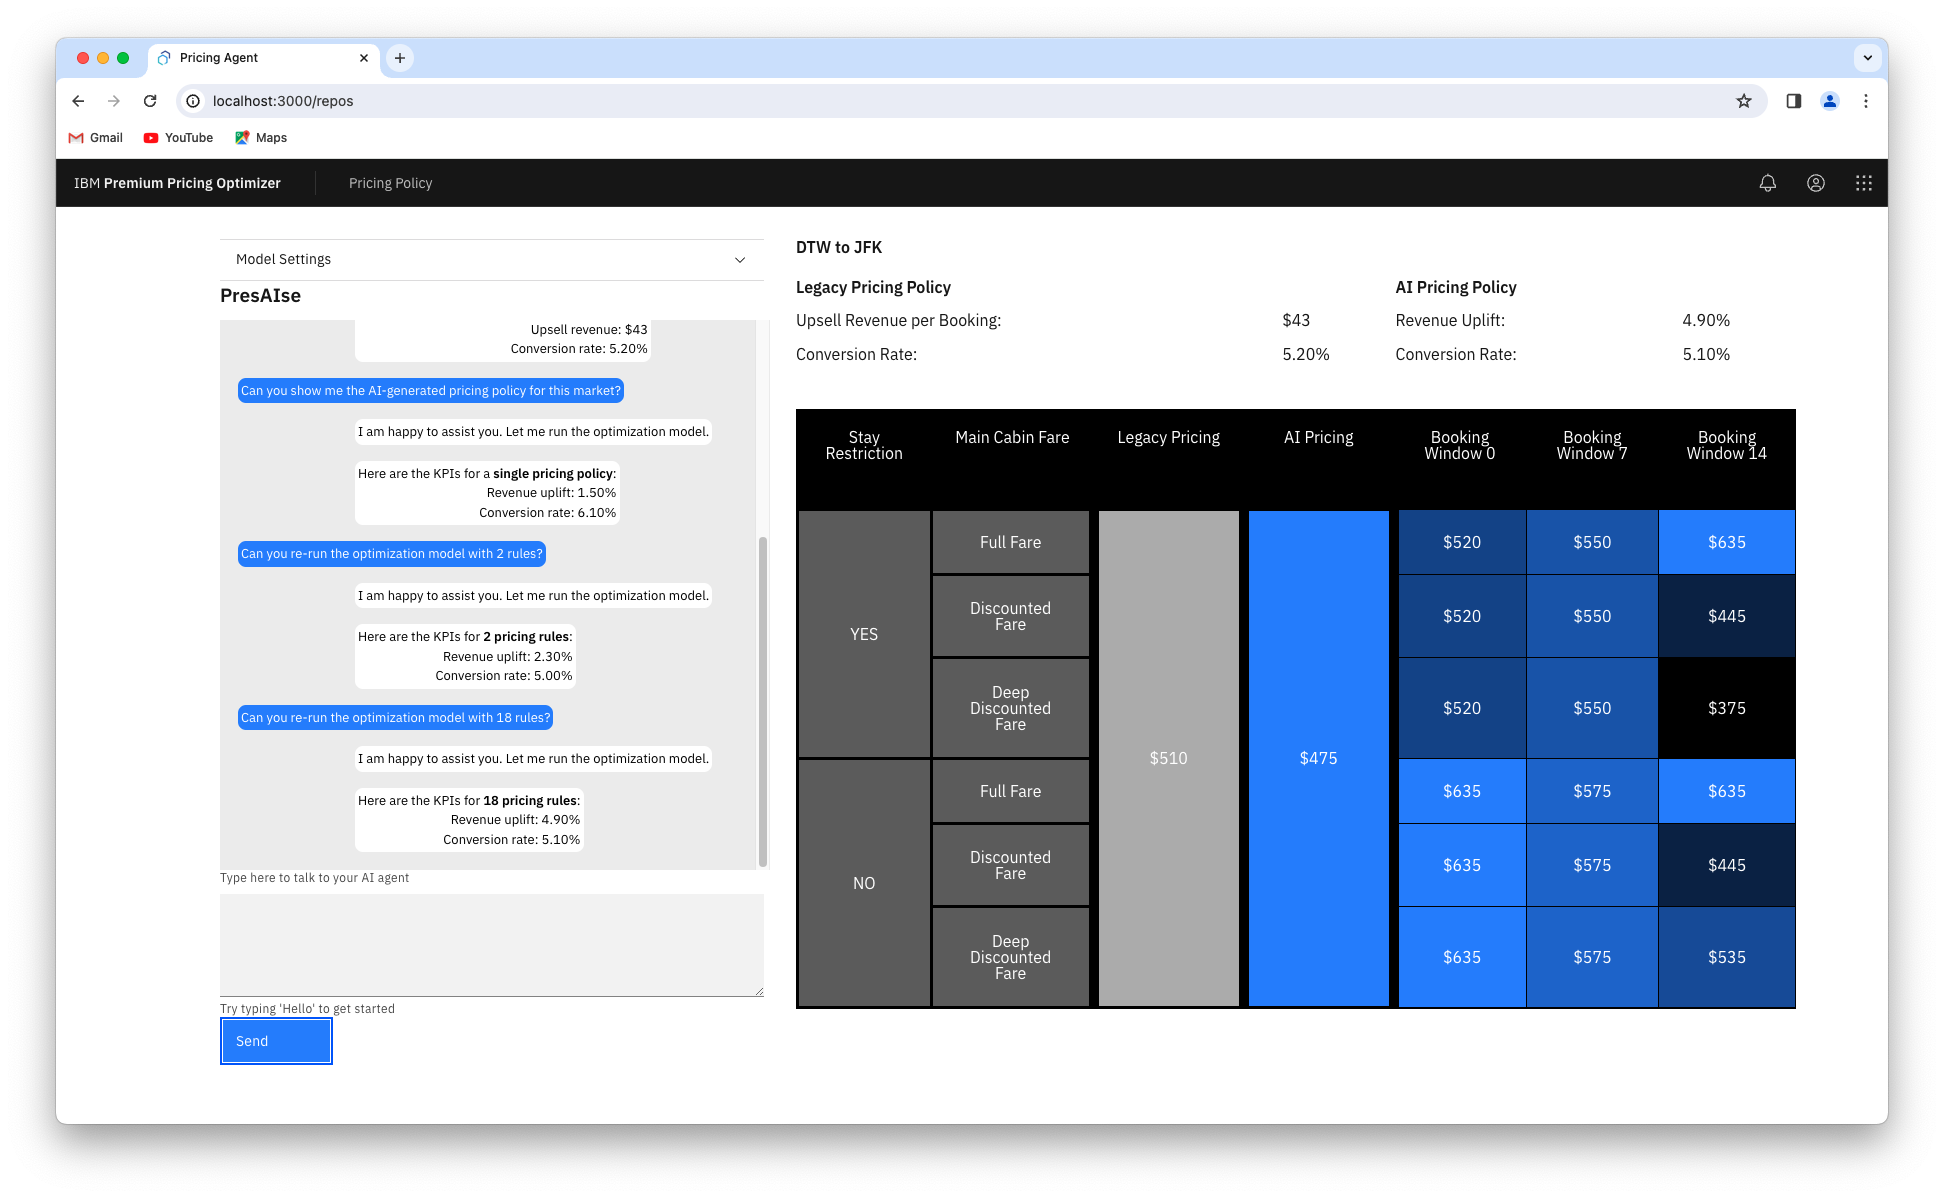Screen dimensions: 1944x1198
Task: Open the notifications bell icon
Action: point(1767,183)
